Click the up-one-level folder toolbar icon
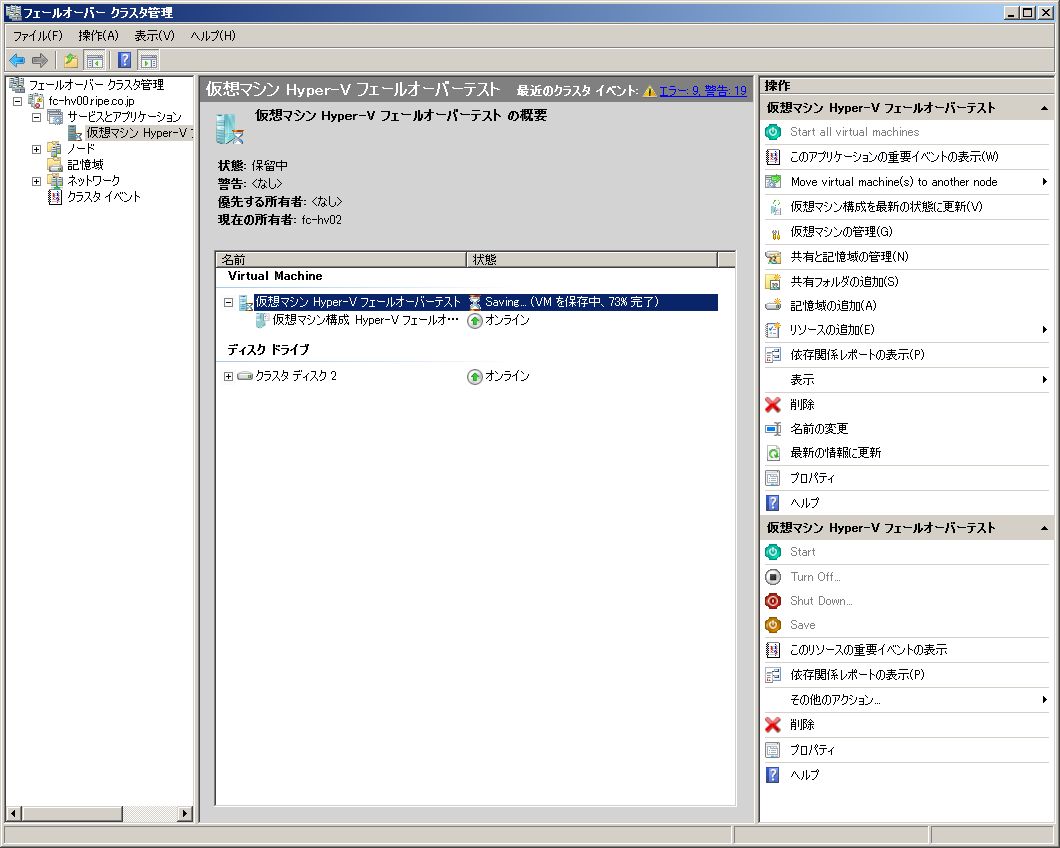Image resolution: width=1060 pixels, height=848 pixels. tap(71, 60)
